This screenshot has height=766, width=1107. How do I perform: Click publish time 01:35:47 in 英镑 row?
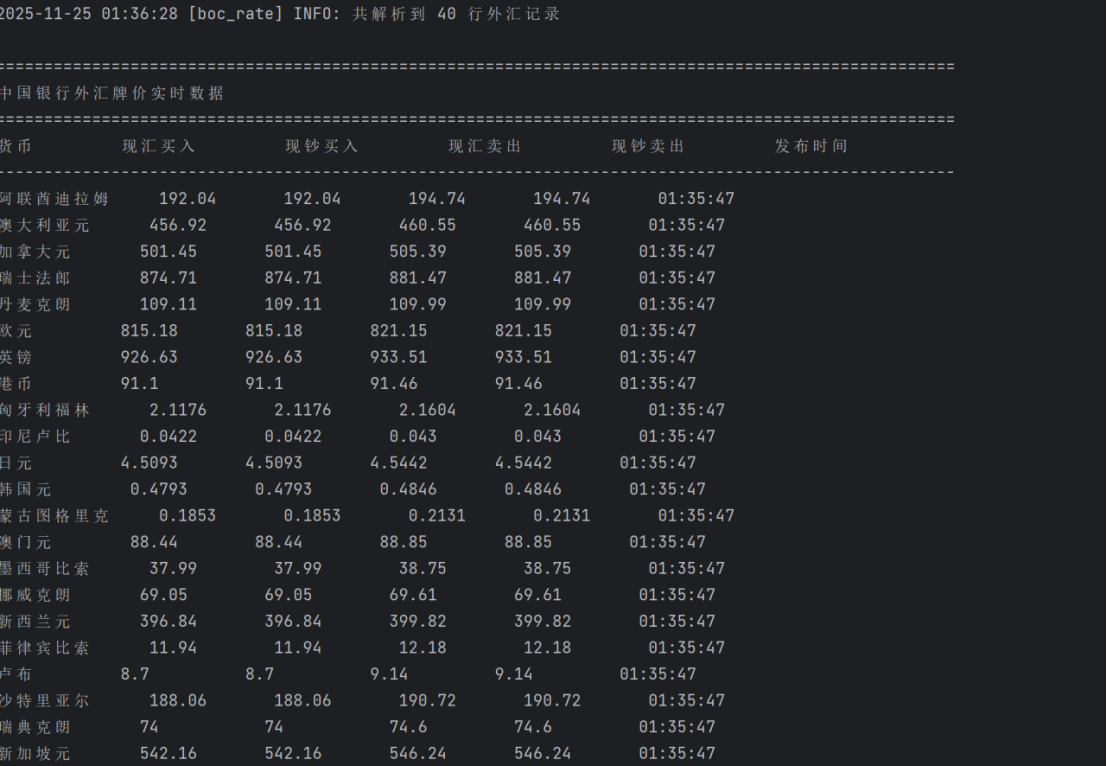[x=658, y=357]
